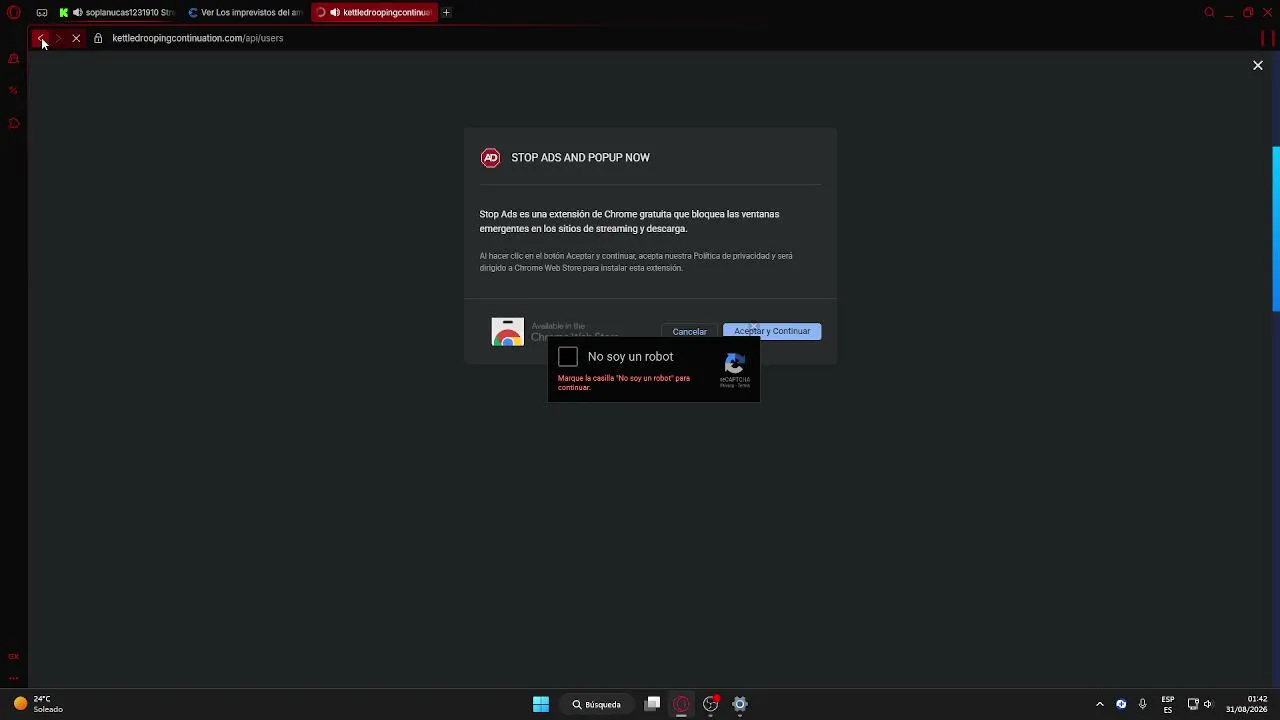1280x720 pixels.
Task: Open the weather widget showing 24°C
Action: tap(38, 704)
